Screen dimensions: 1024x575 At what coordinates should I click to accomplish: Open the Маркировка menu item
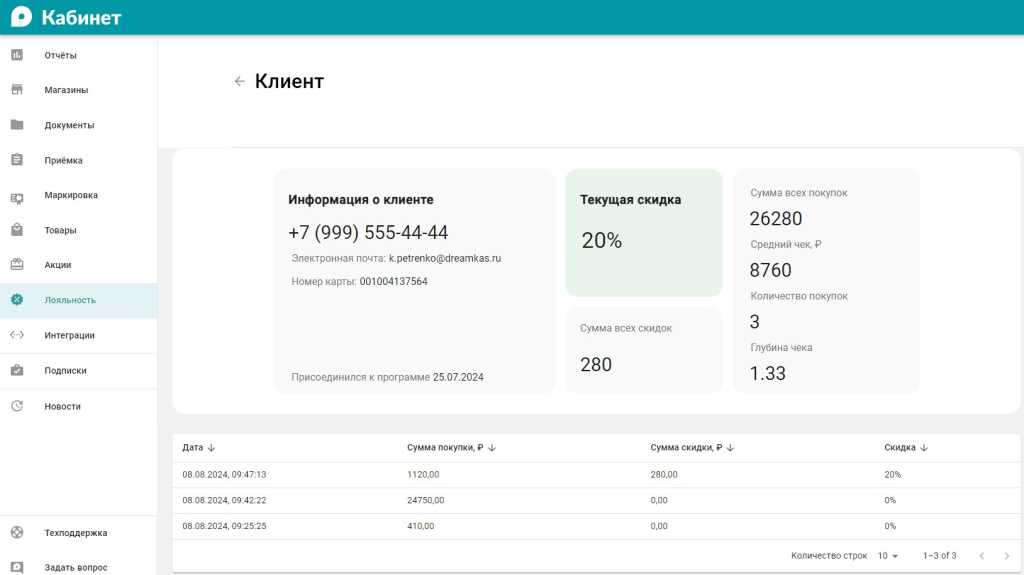pyautogui.click(x=78, y=195)
